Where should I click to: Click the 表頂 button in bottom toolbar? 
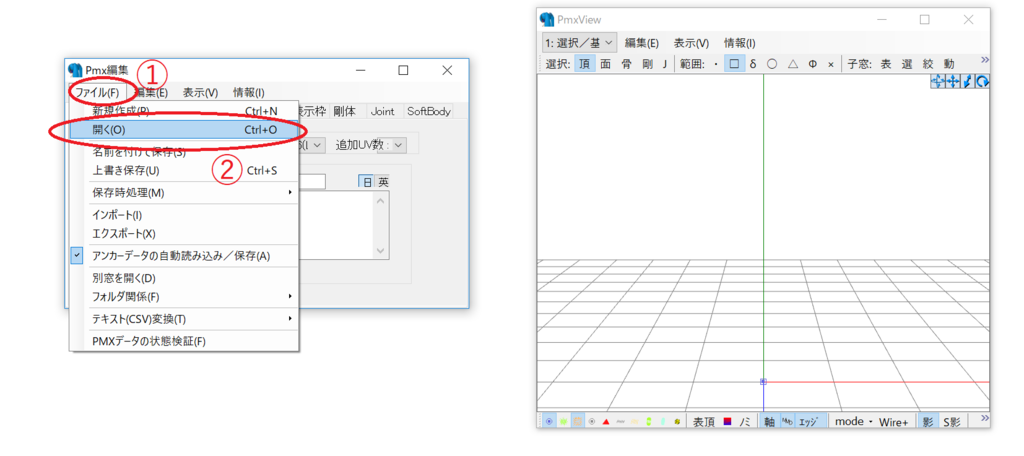click(x=704, y=422)
